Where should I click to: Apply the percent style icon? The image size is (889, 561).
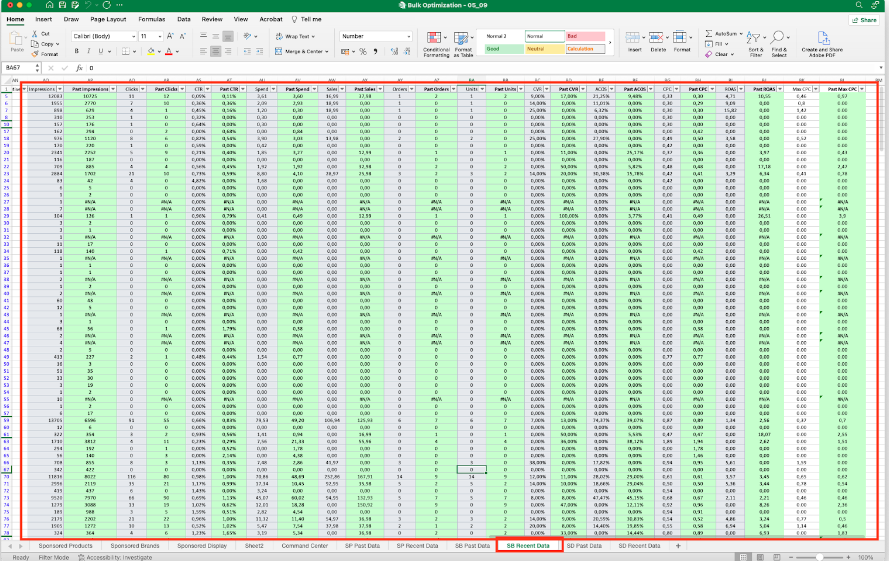click(363, 52)
